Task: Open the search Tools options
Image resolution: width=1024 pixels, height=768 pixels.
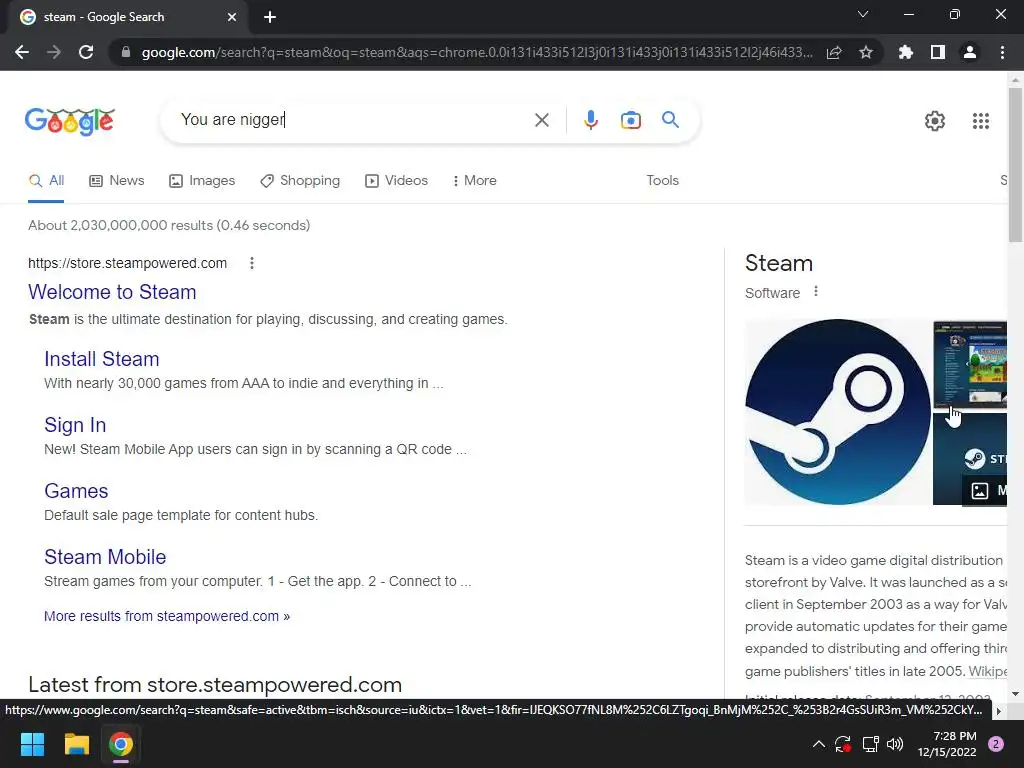Action: pyautogui.click(x=662, y=181)
